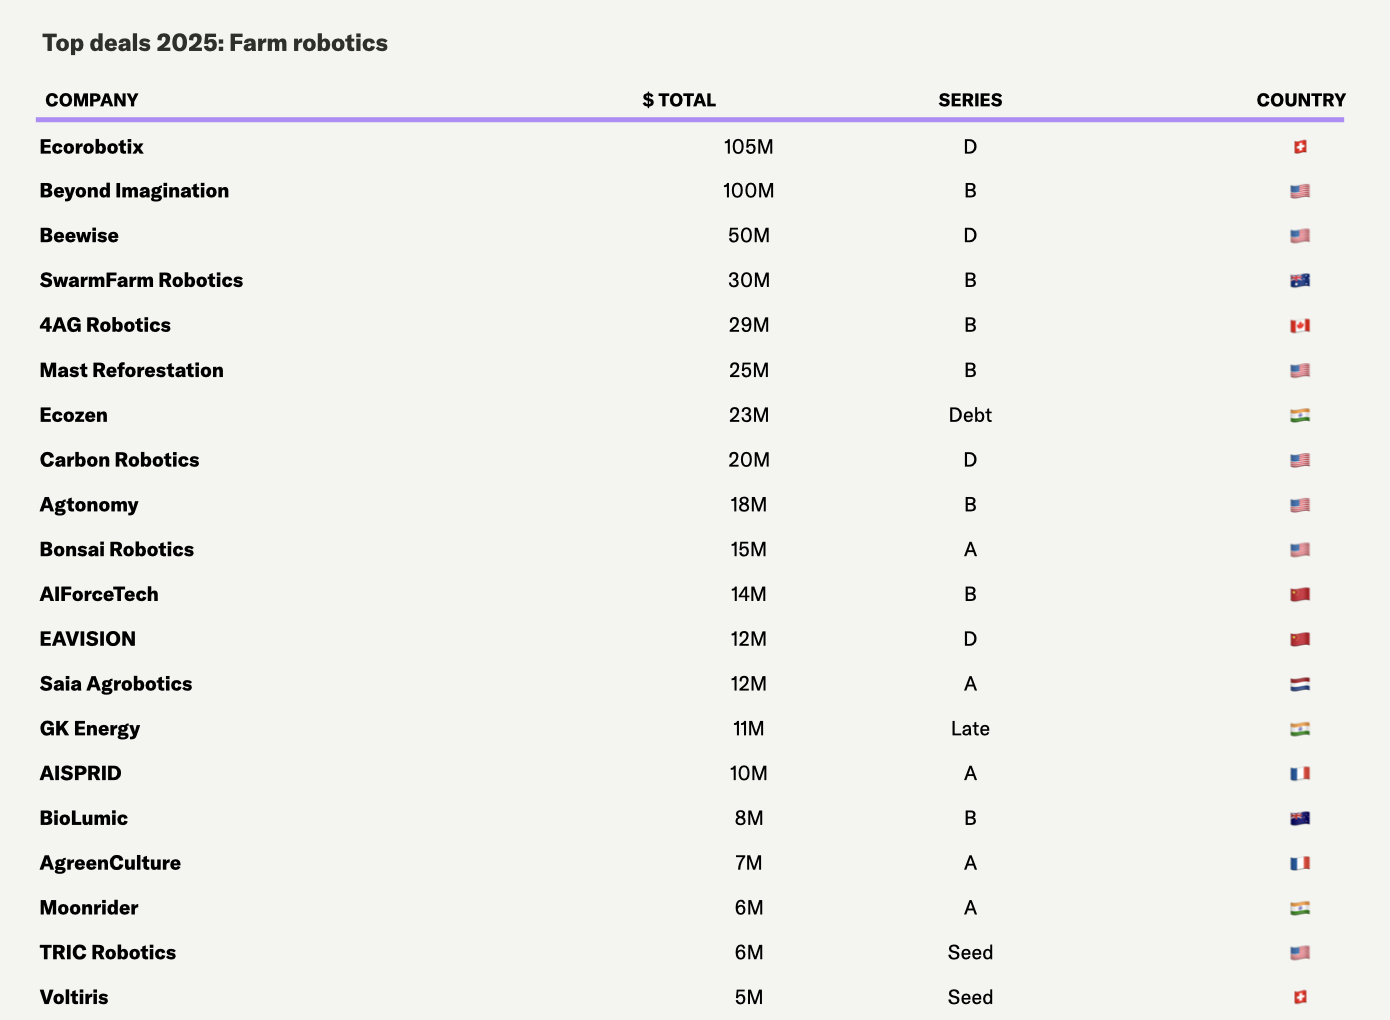Click the France flag in AISPRID row
1390x1020 pixels.
(1300, 774)
